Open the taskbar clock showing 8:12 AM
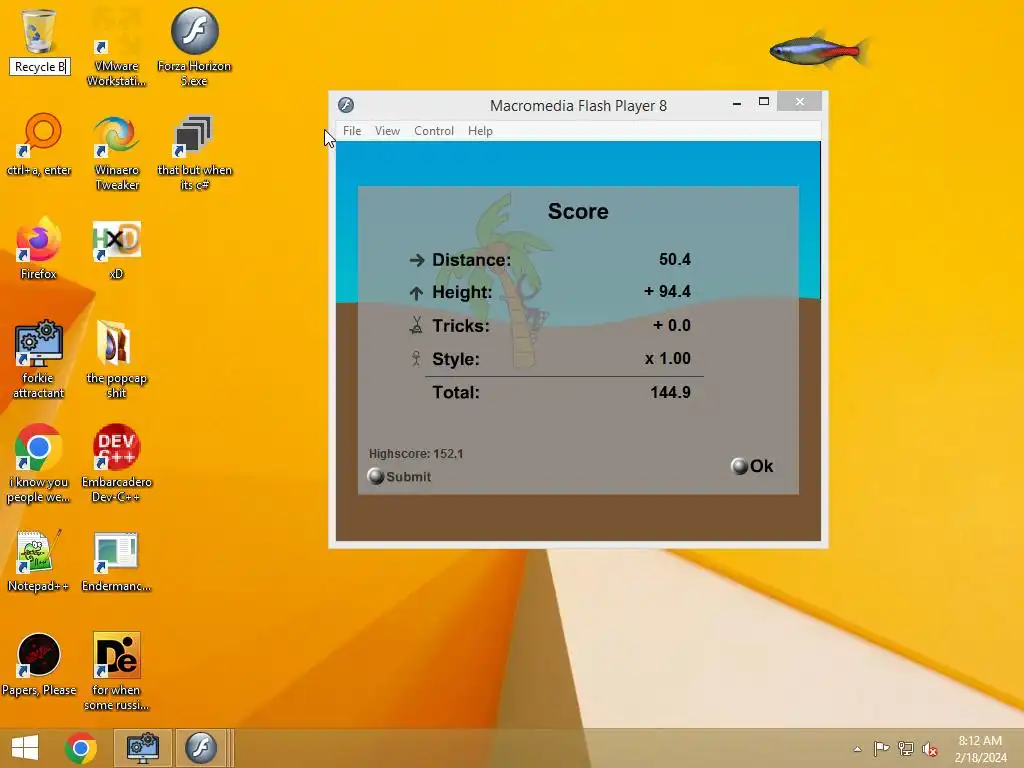 point(980,748)
